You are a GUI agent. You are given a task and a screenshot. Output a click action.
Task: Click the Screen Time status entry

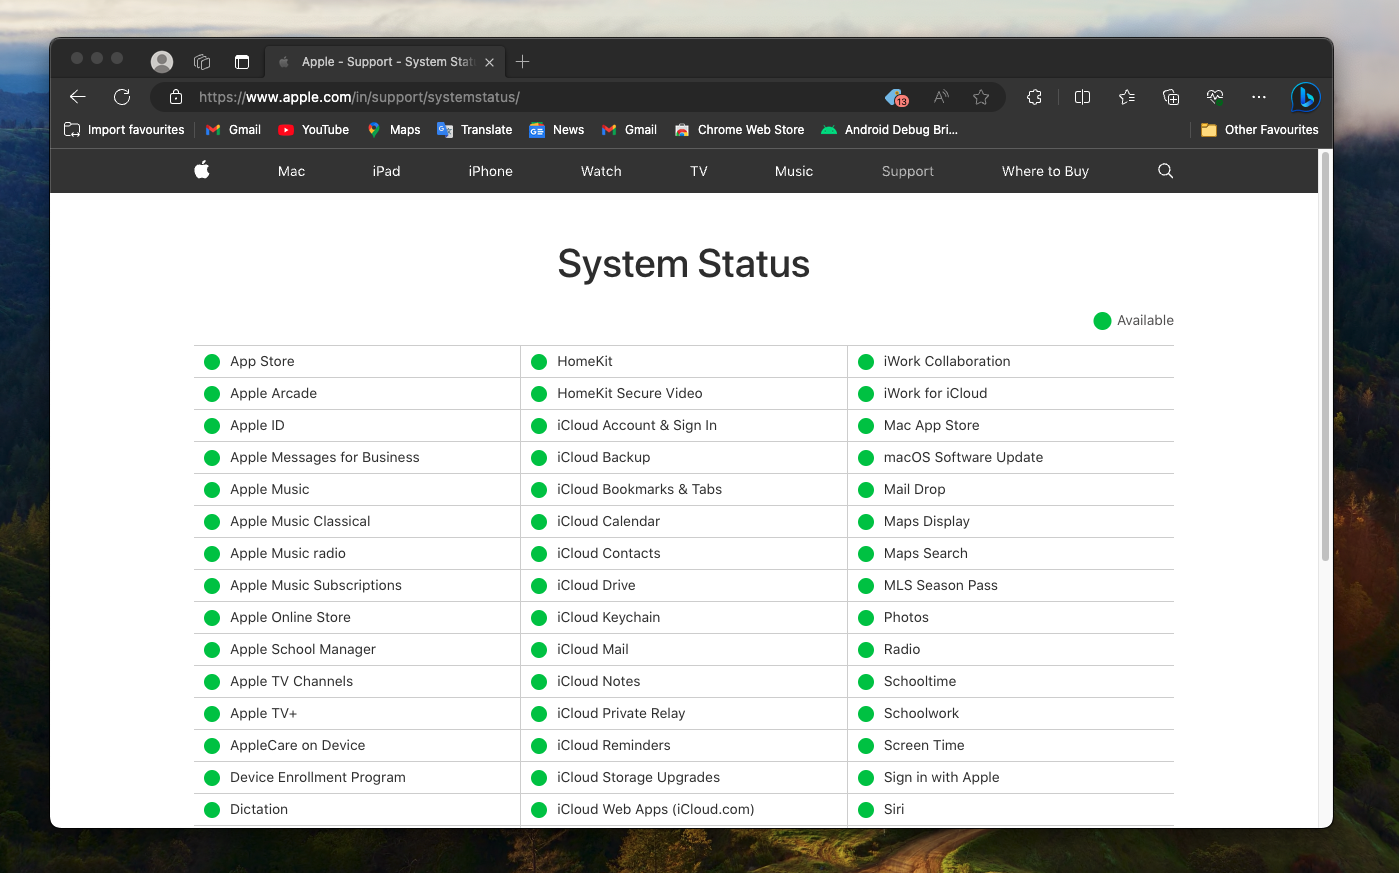(1011, 745)
